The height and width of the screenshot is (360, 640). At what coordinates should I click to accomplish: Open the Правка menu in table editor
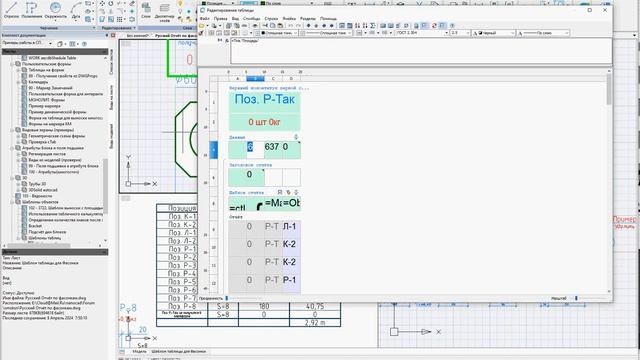pyautogui.click(x=220, y=19)
